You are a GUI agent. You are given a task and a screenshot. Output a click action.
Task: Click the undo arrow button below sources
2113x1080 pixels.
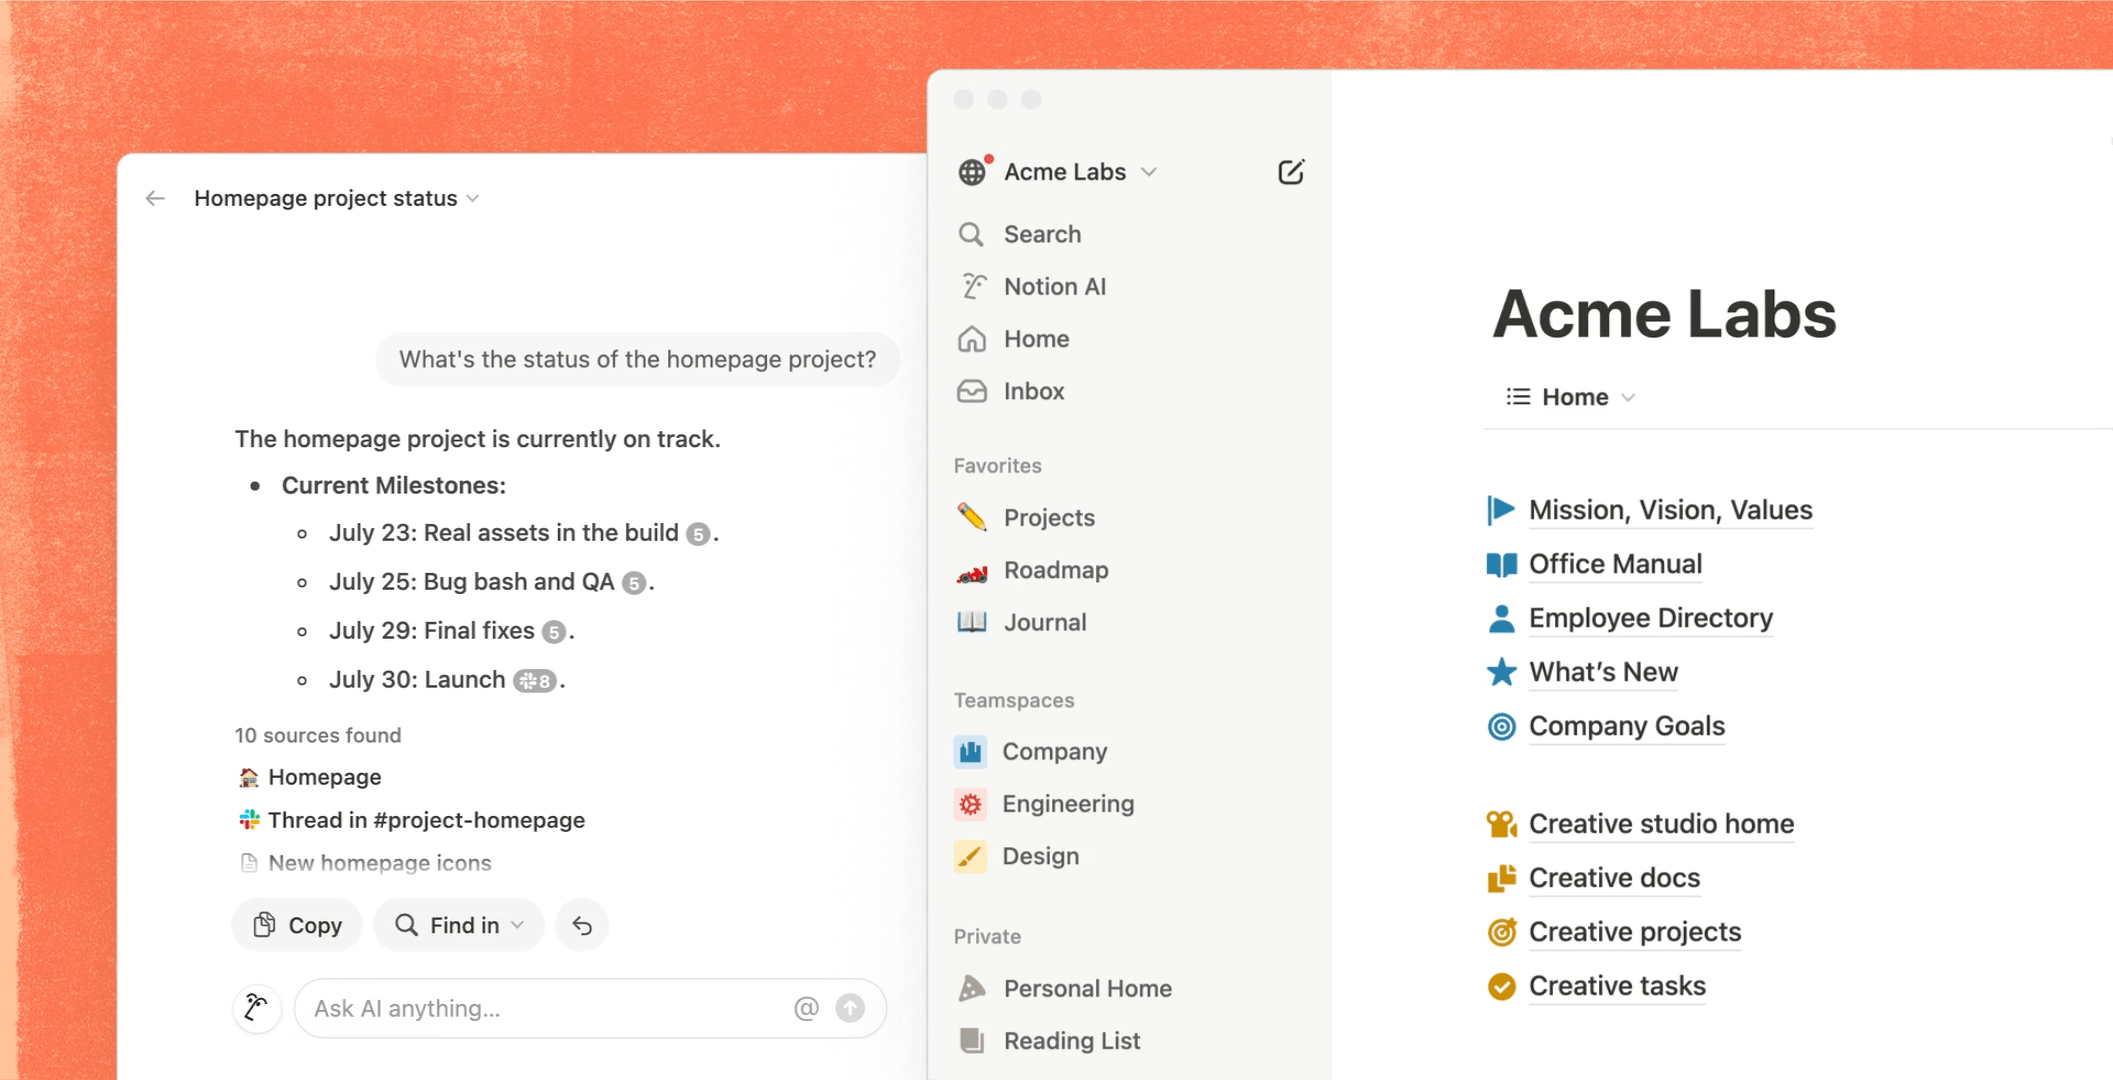tap(582, 926)
